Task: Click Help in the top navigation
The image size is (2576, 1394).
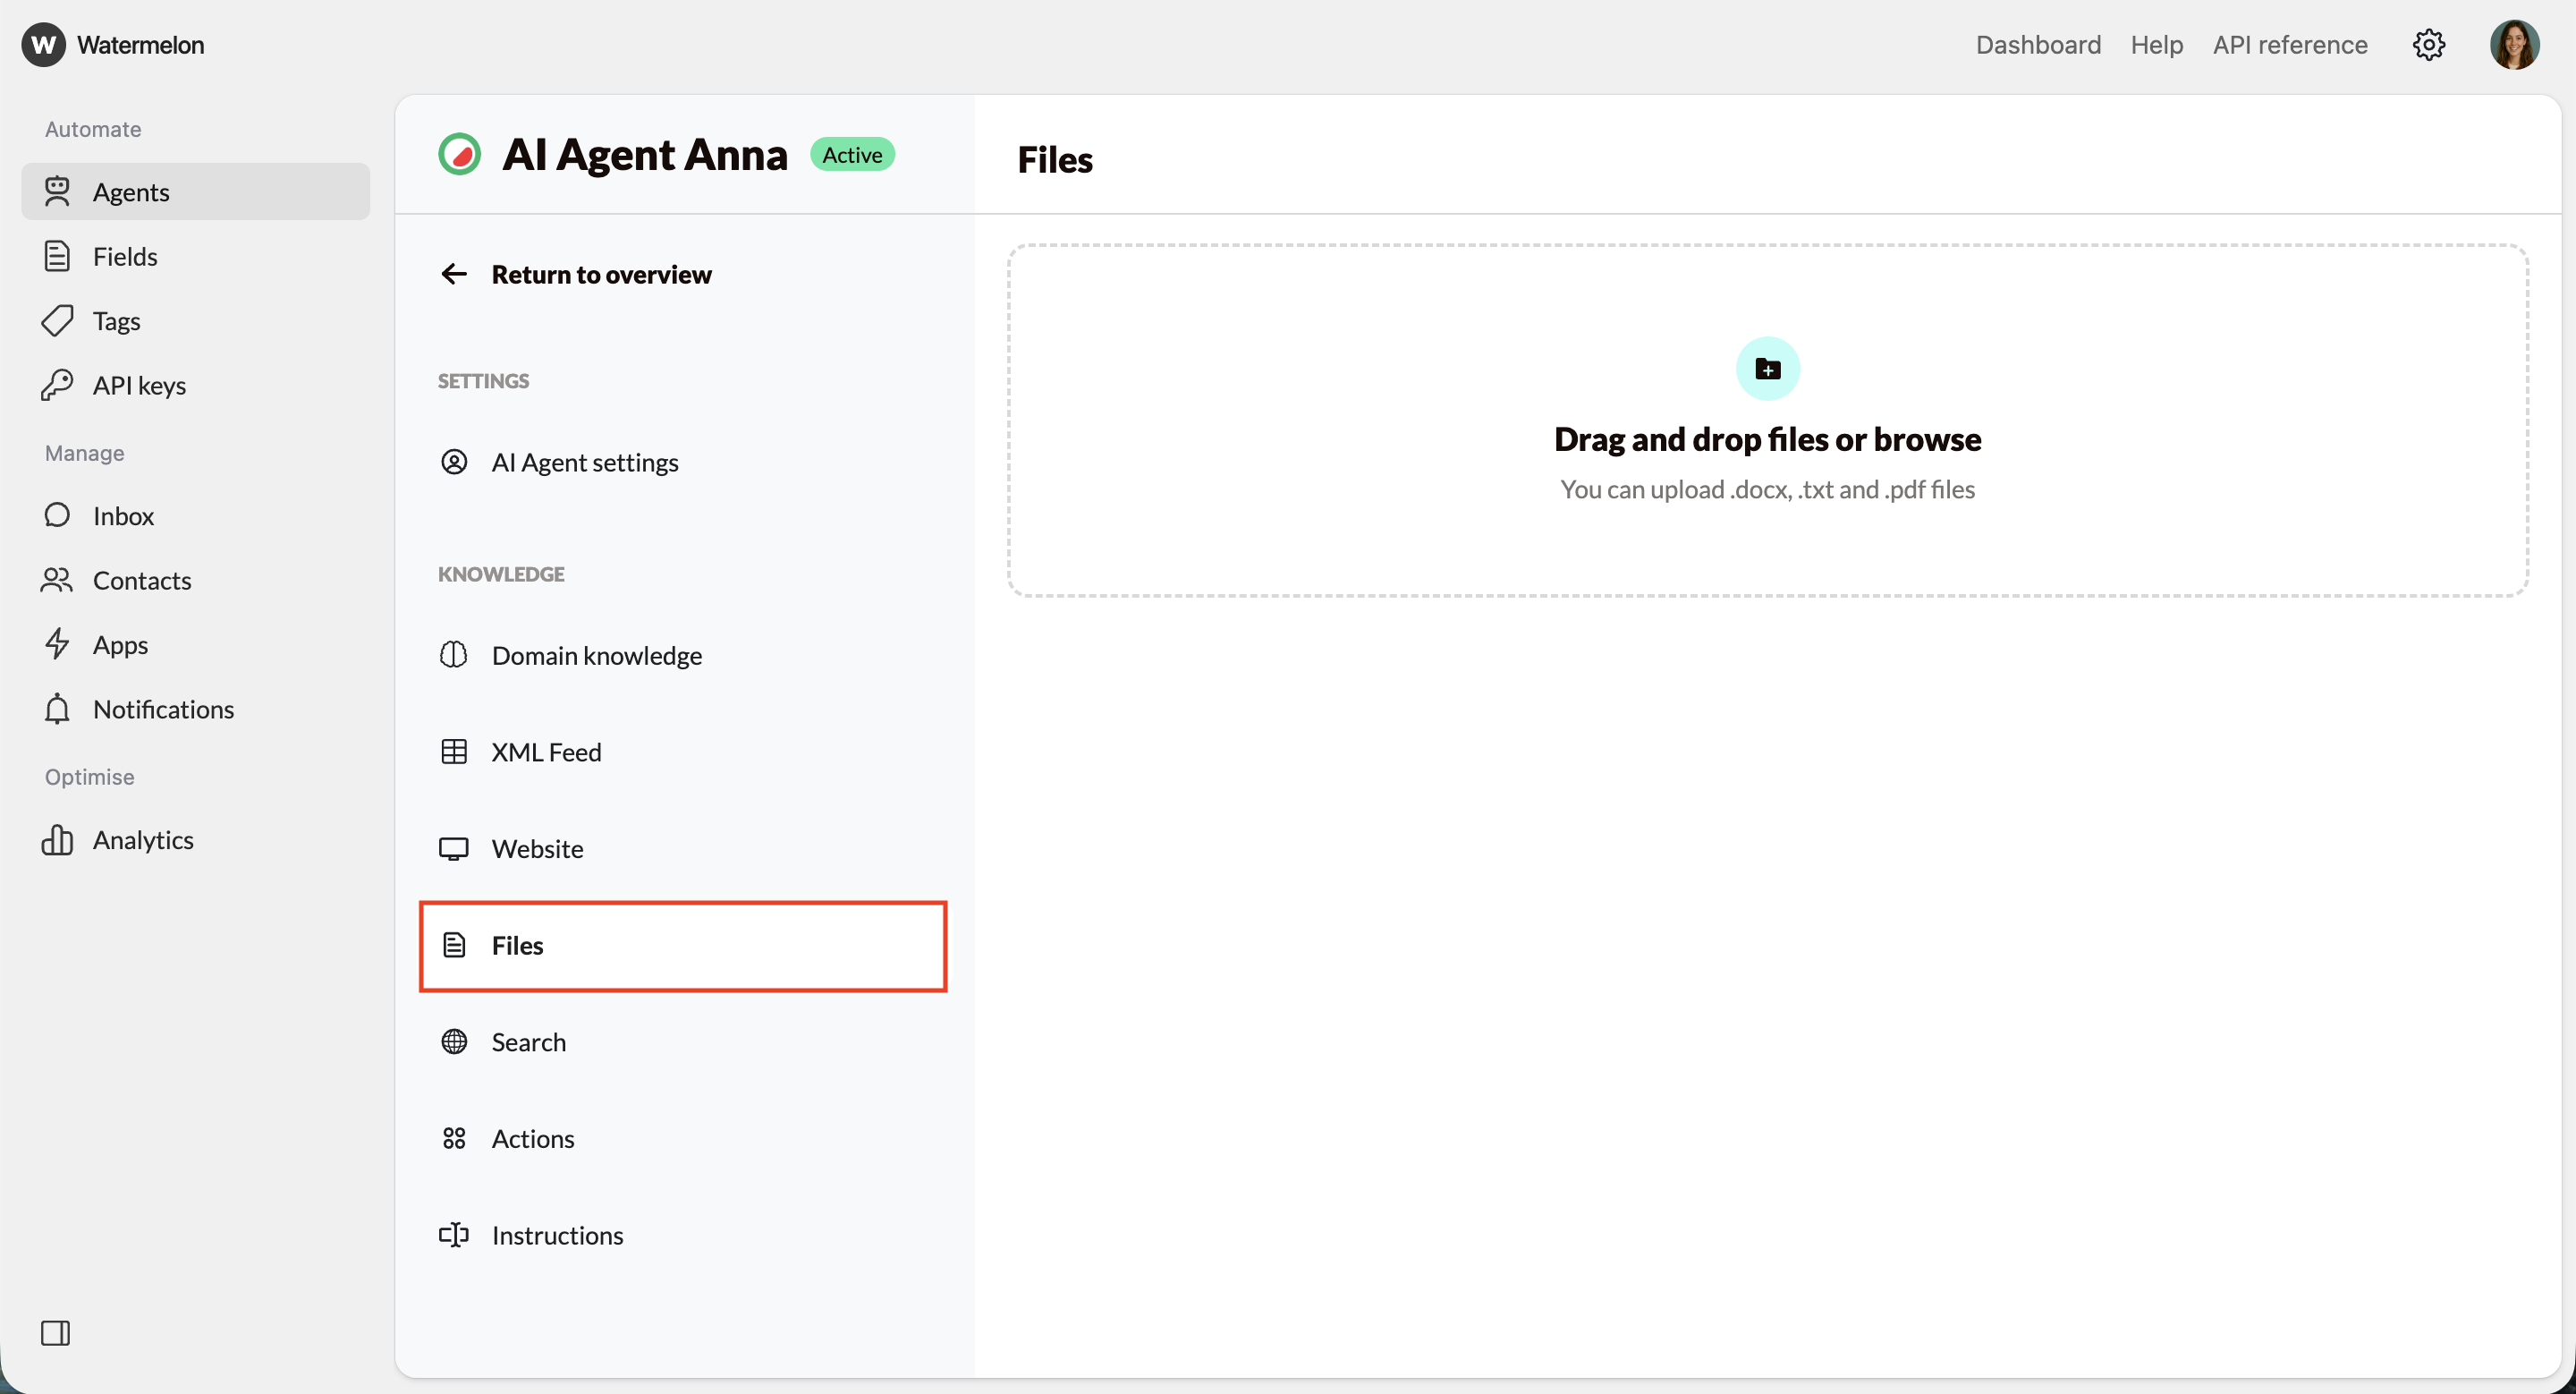Action: click(x=2157, y=44)
